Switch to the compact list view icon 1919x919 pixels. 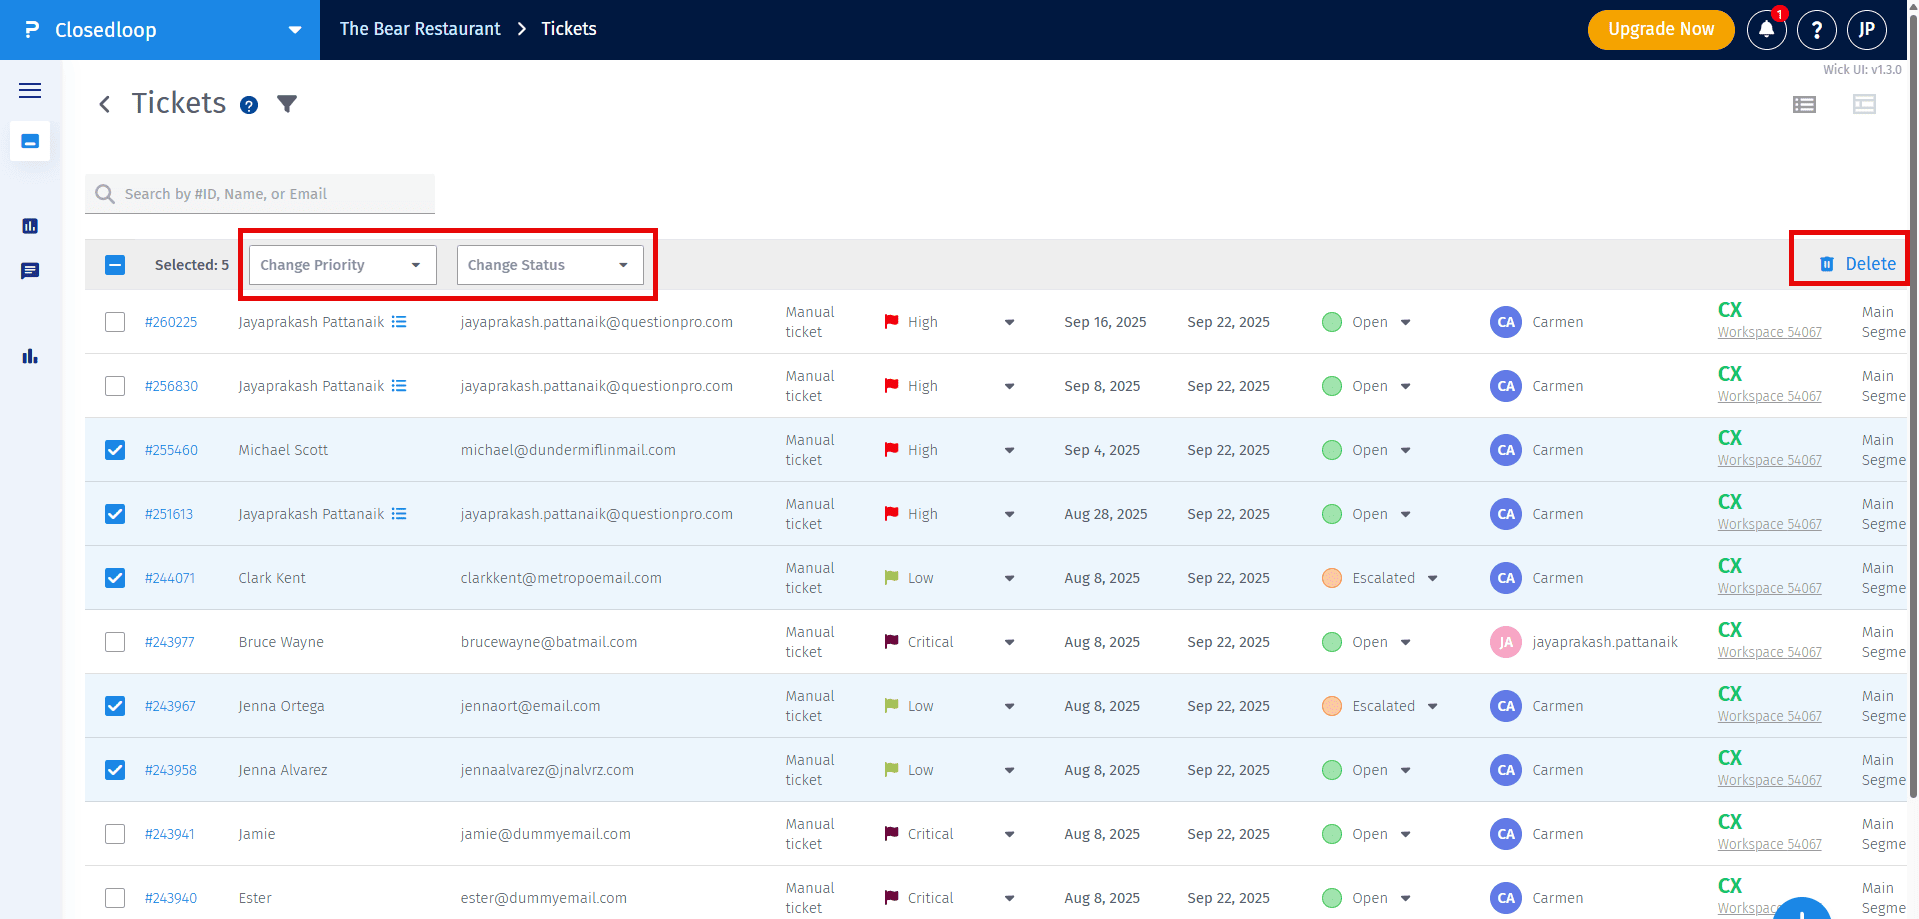click(x=1804, y=105)
